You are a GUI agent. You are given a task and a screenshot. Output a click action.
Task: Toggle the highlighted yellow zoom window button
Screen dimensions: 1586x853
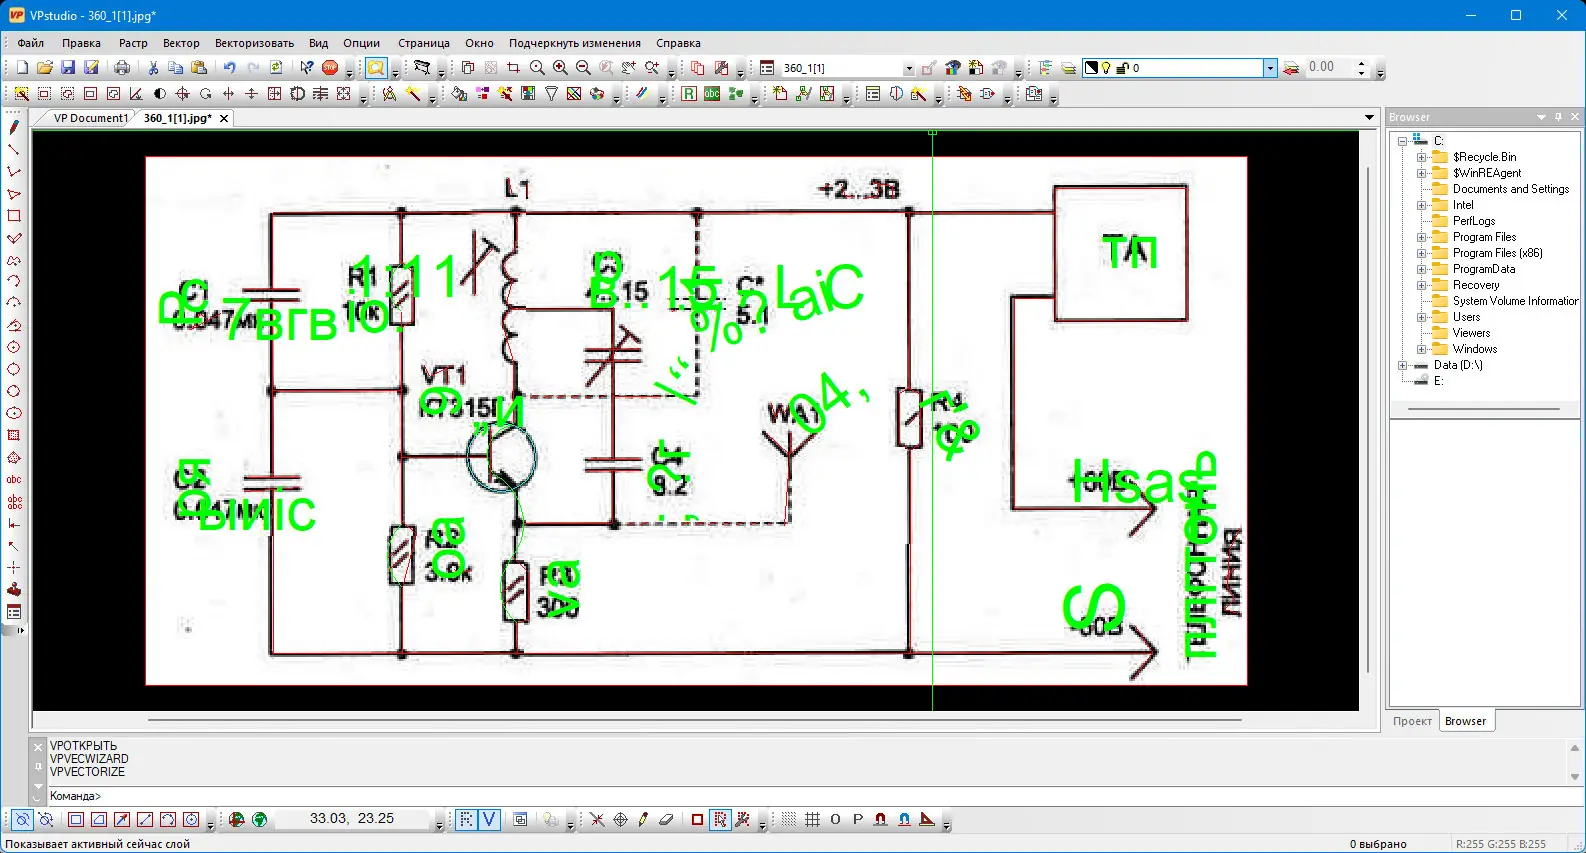pyautogui.click(x=376, y=68)
